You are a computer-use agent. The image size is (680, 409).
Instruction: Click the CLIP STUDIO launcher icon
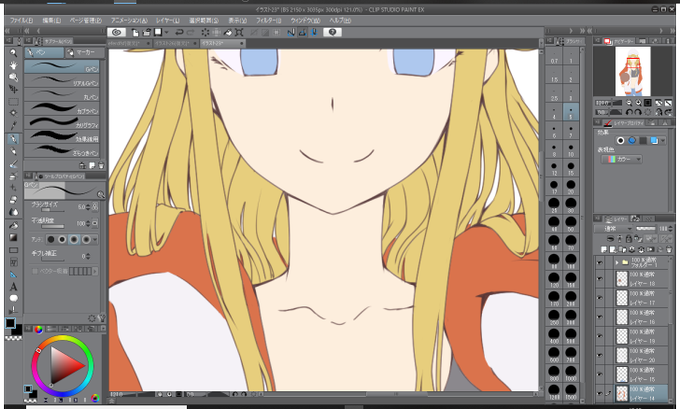pyautogui.click(x=116, y=32)
